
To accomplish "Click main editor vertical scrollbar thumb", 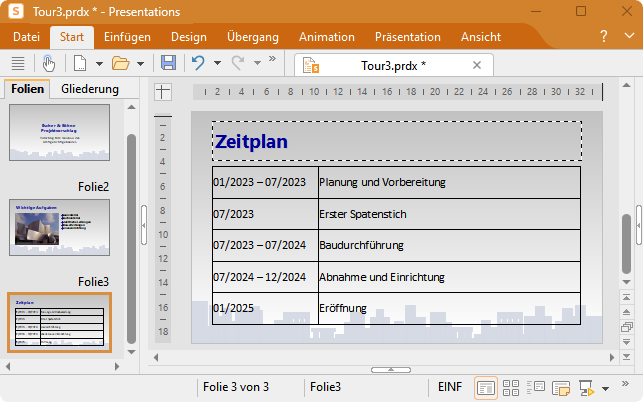I will pos(626,244).
